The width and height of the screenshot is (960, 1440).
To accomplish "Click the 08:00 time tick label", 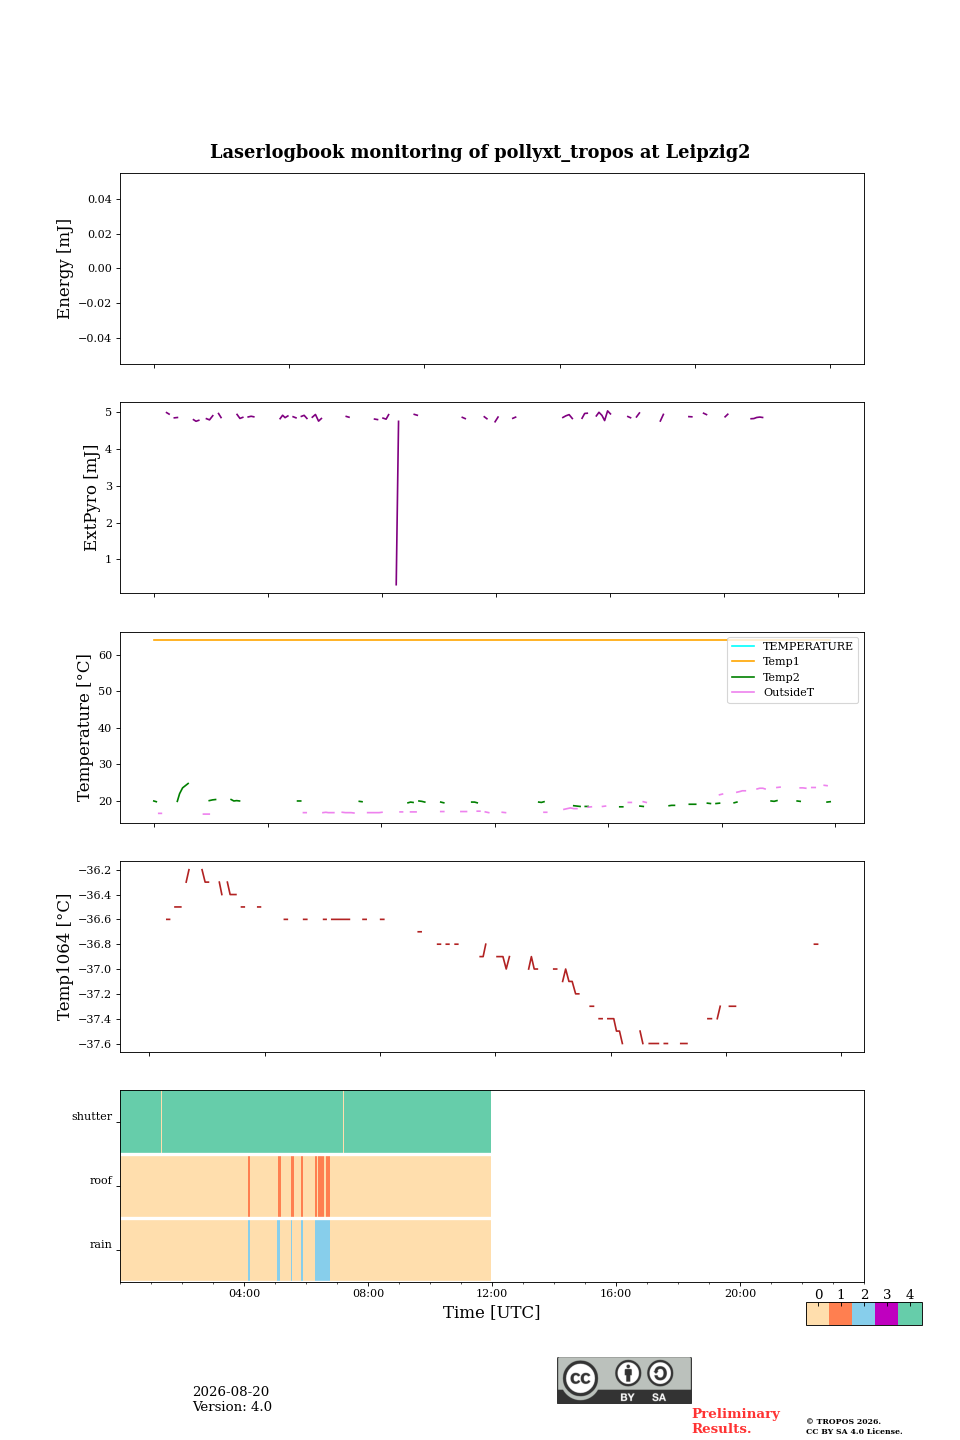I will point(368,1294).
